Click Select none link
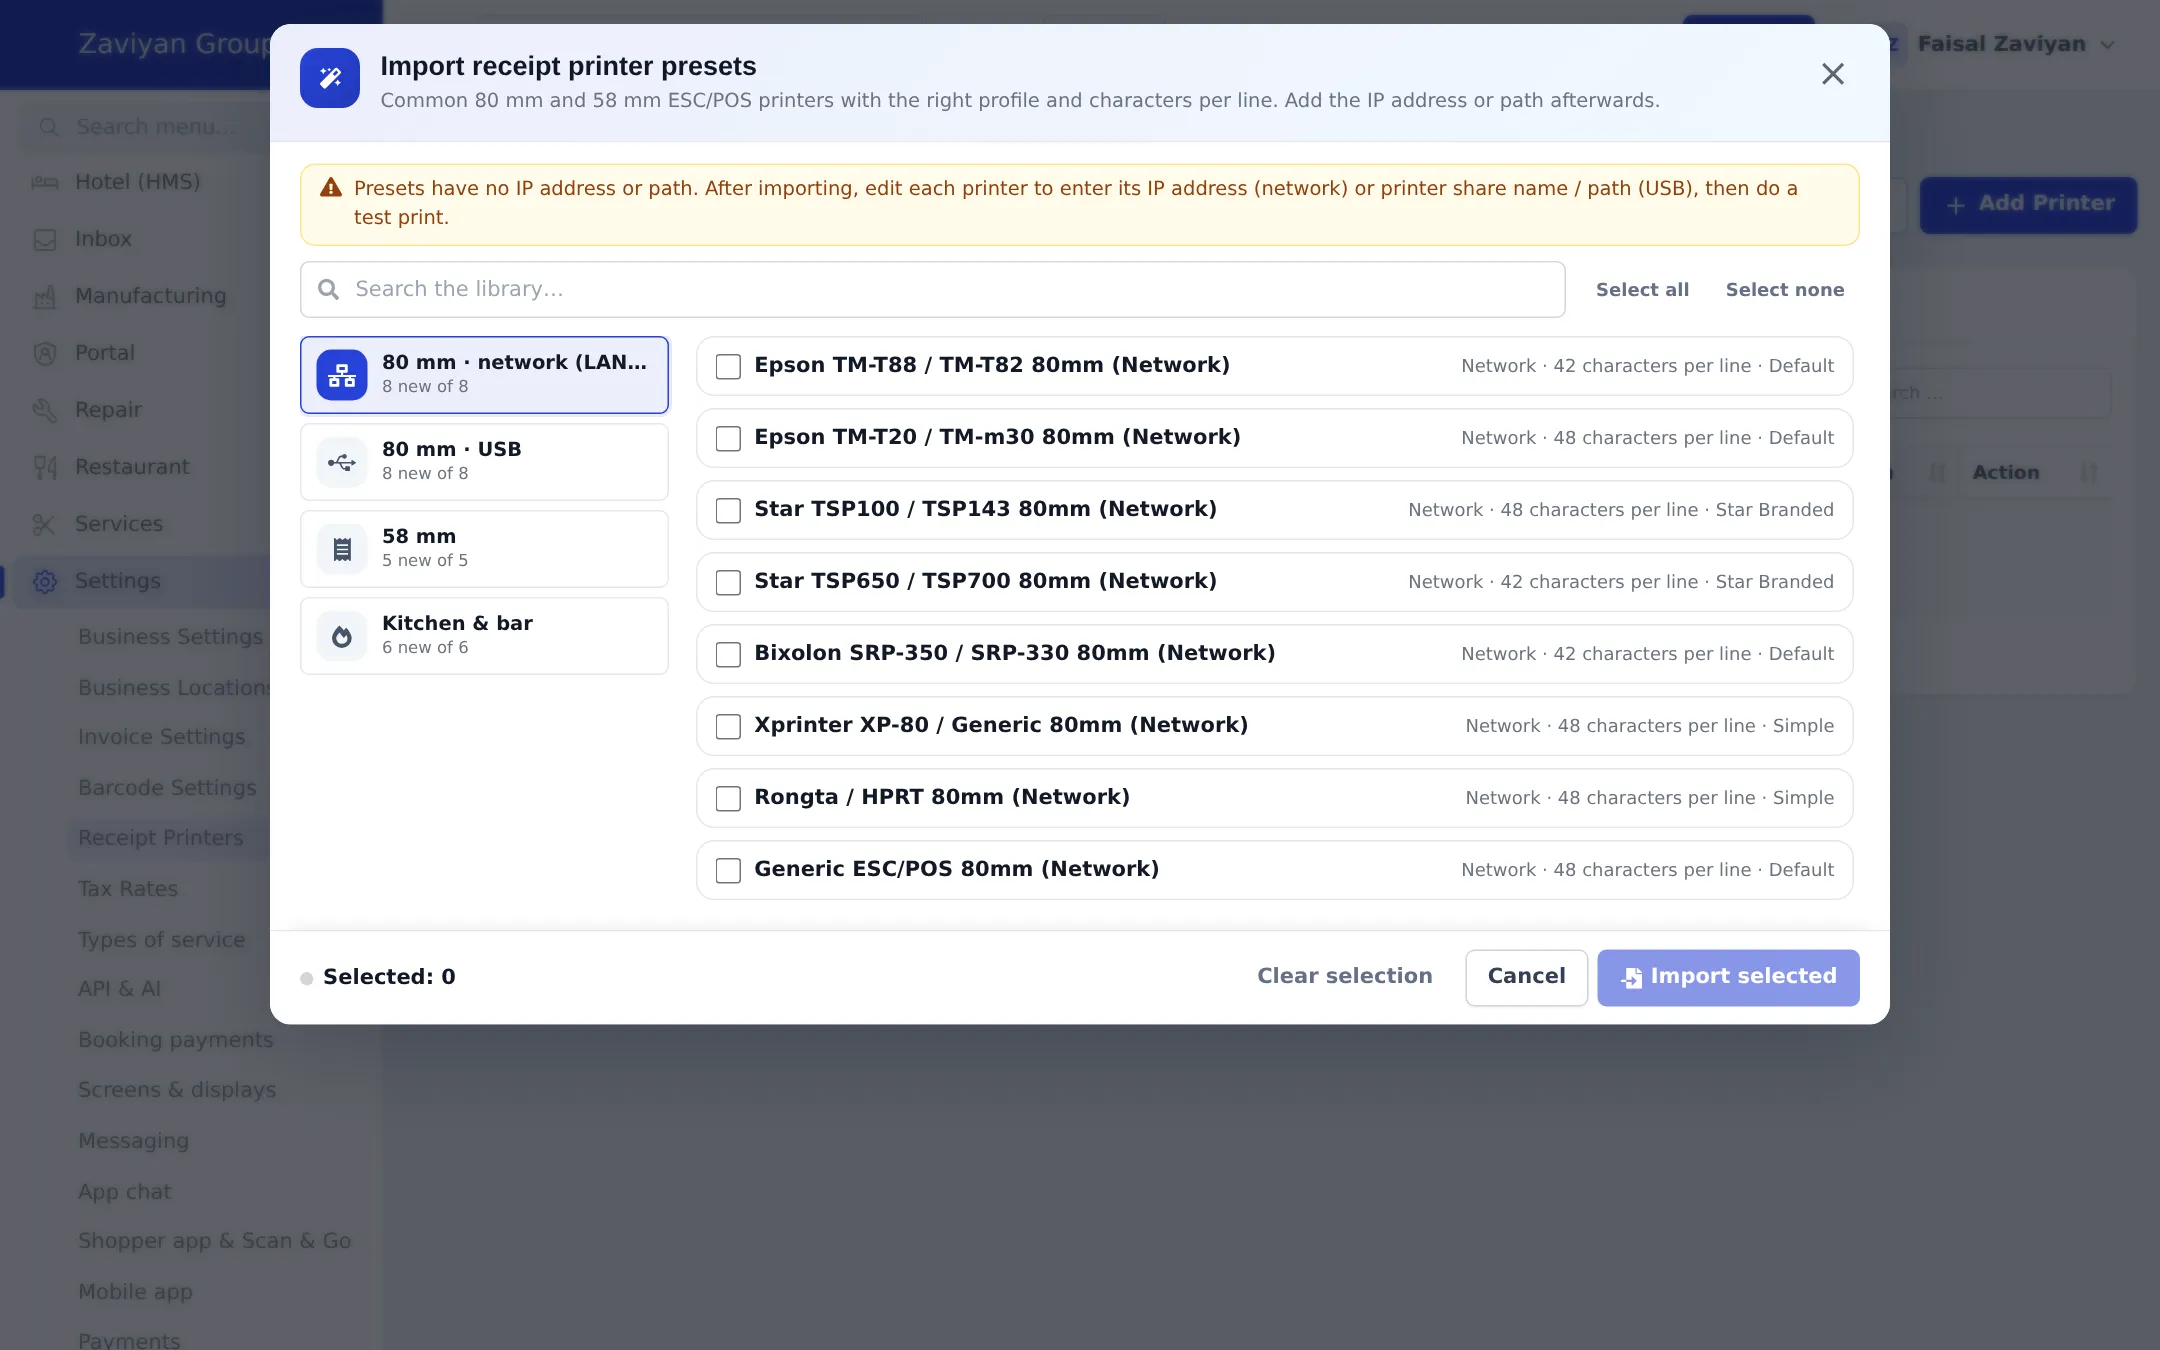Screen dimensions: 2160x1350 click(x=1785, y=290)
